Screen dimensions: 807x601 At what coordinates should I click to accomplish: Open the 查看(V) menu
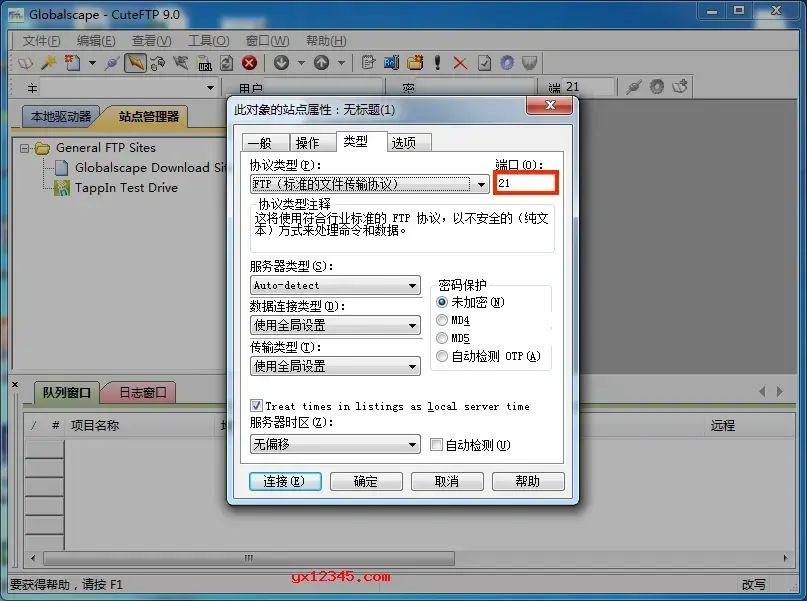point(151,41)
